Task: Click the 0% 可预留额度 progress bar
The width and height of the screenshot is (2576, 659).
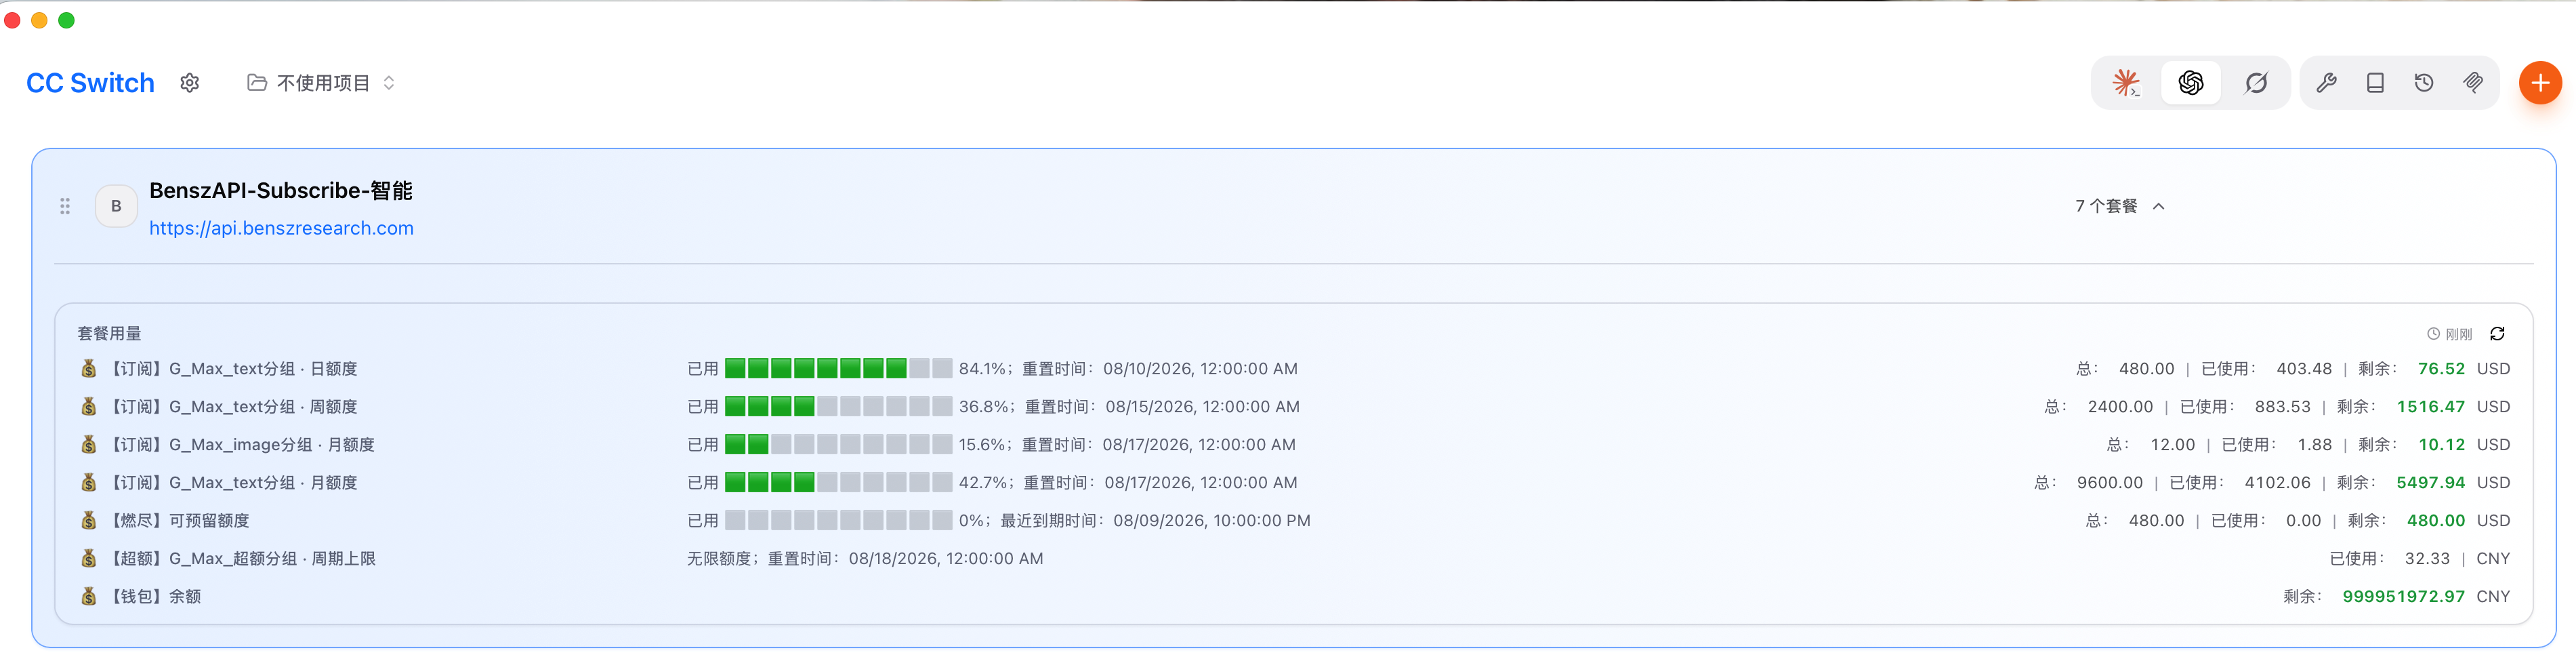Action: (838, 521)
